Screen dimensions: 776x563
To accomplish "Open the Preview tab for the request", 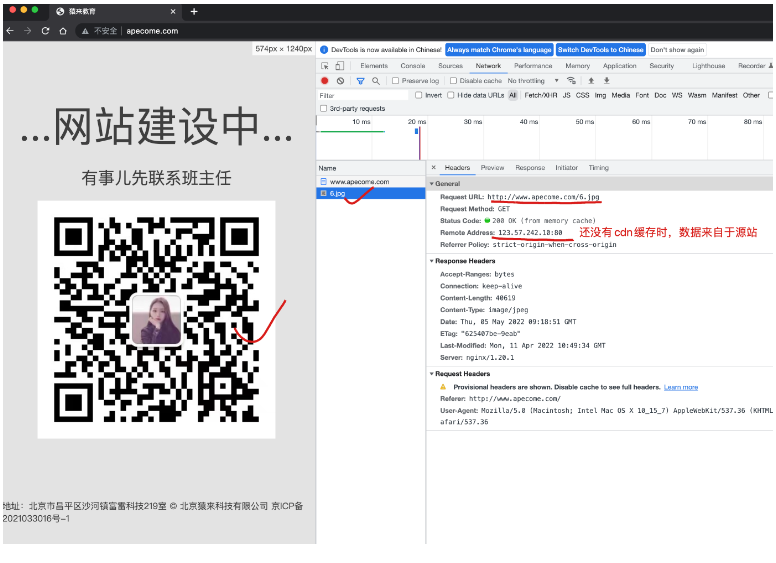I will [492, 168].
